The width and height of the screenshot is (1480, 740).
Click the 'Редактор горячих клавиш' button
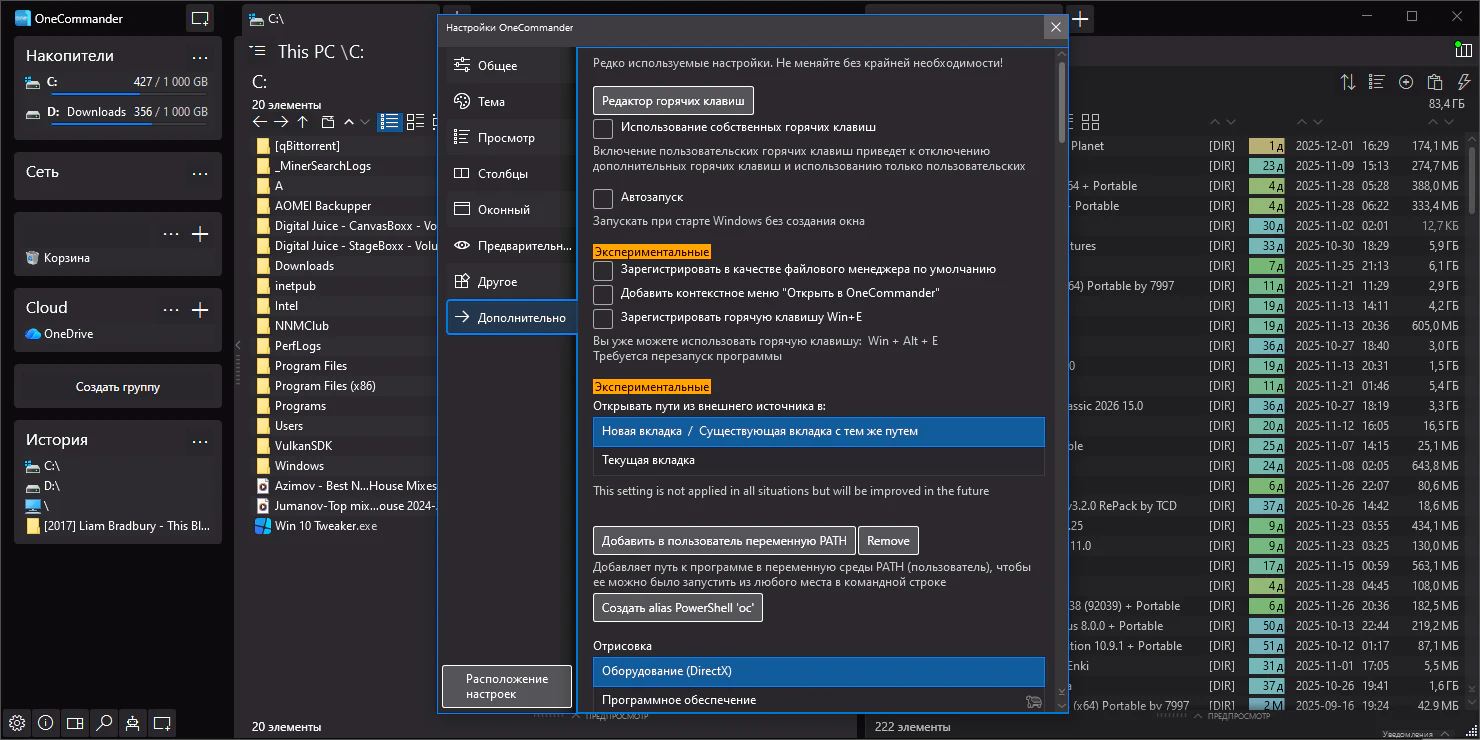tap(673, 101)
